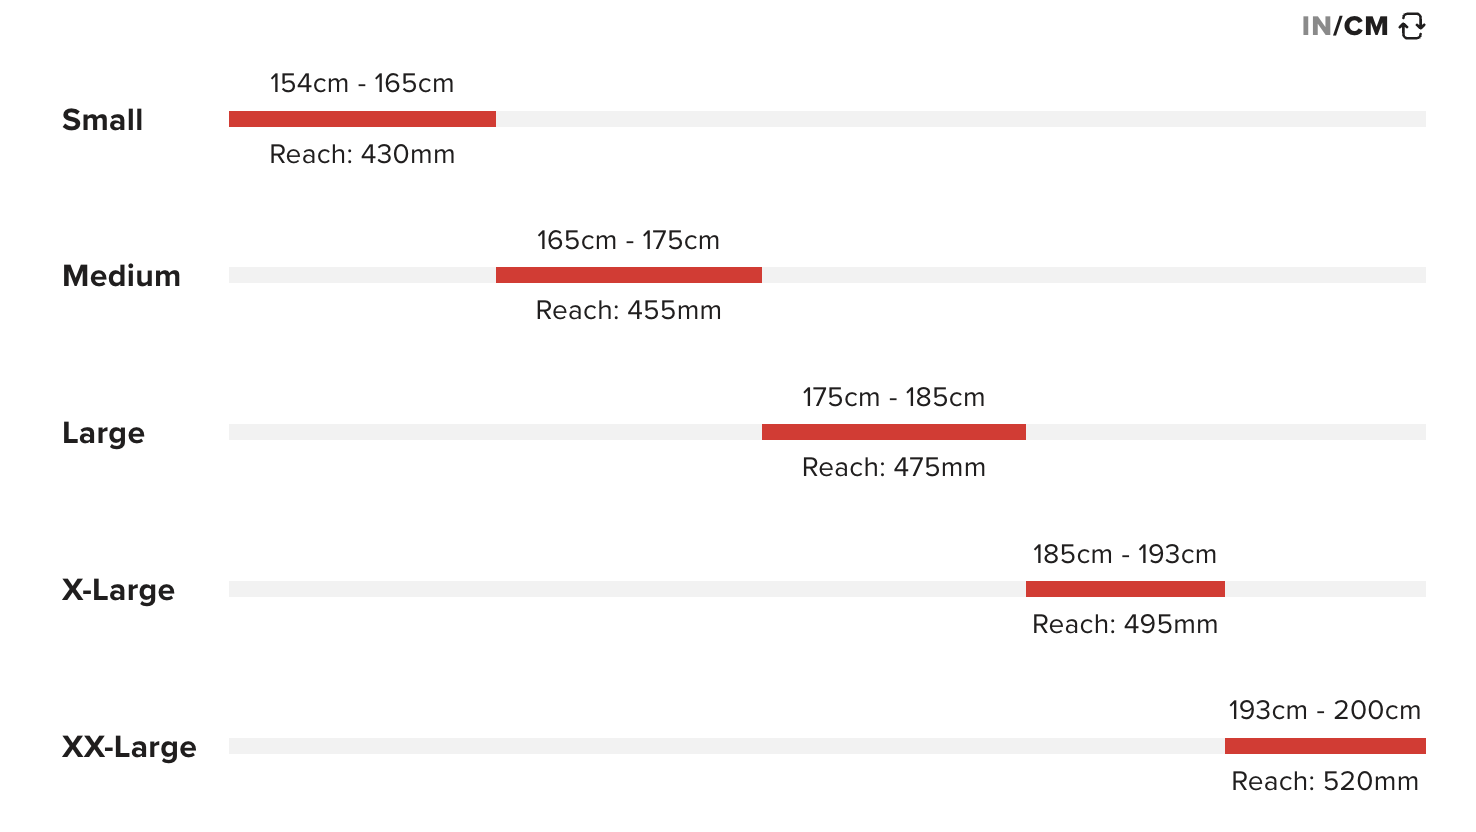Screen dimensions: 1476x832
Task: Toggle the IN/CM unit label
Action: point(1345,26)
